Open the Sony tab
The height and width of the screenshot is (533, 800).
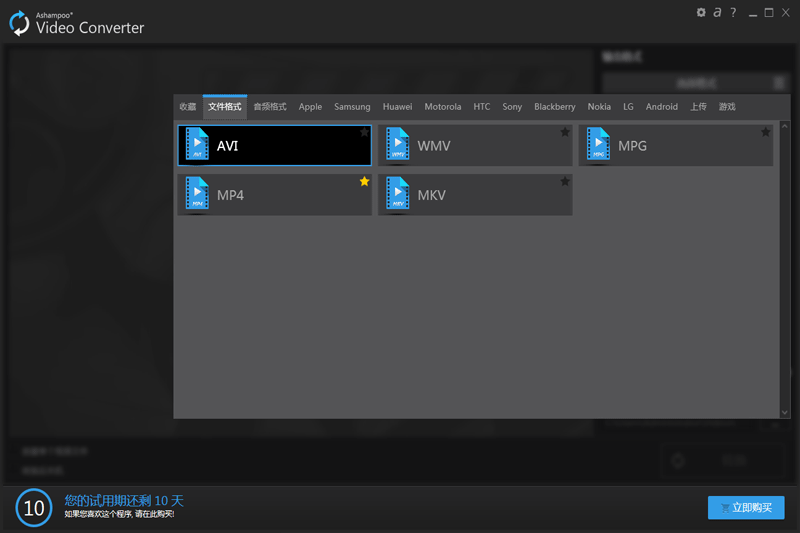point(512,107)
